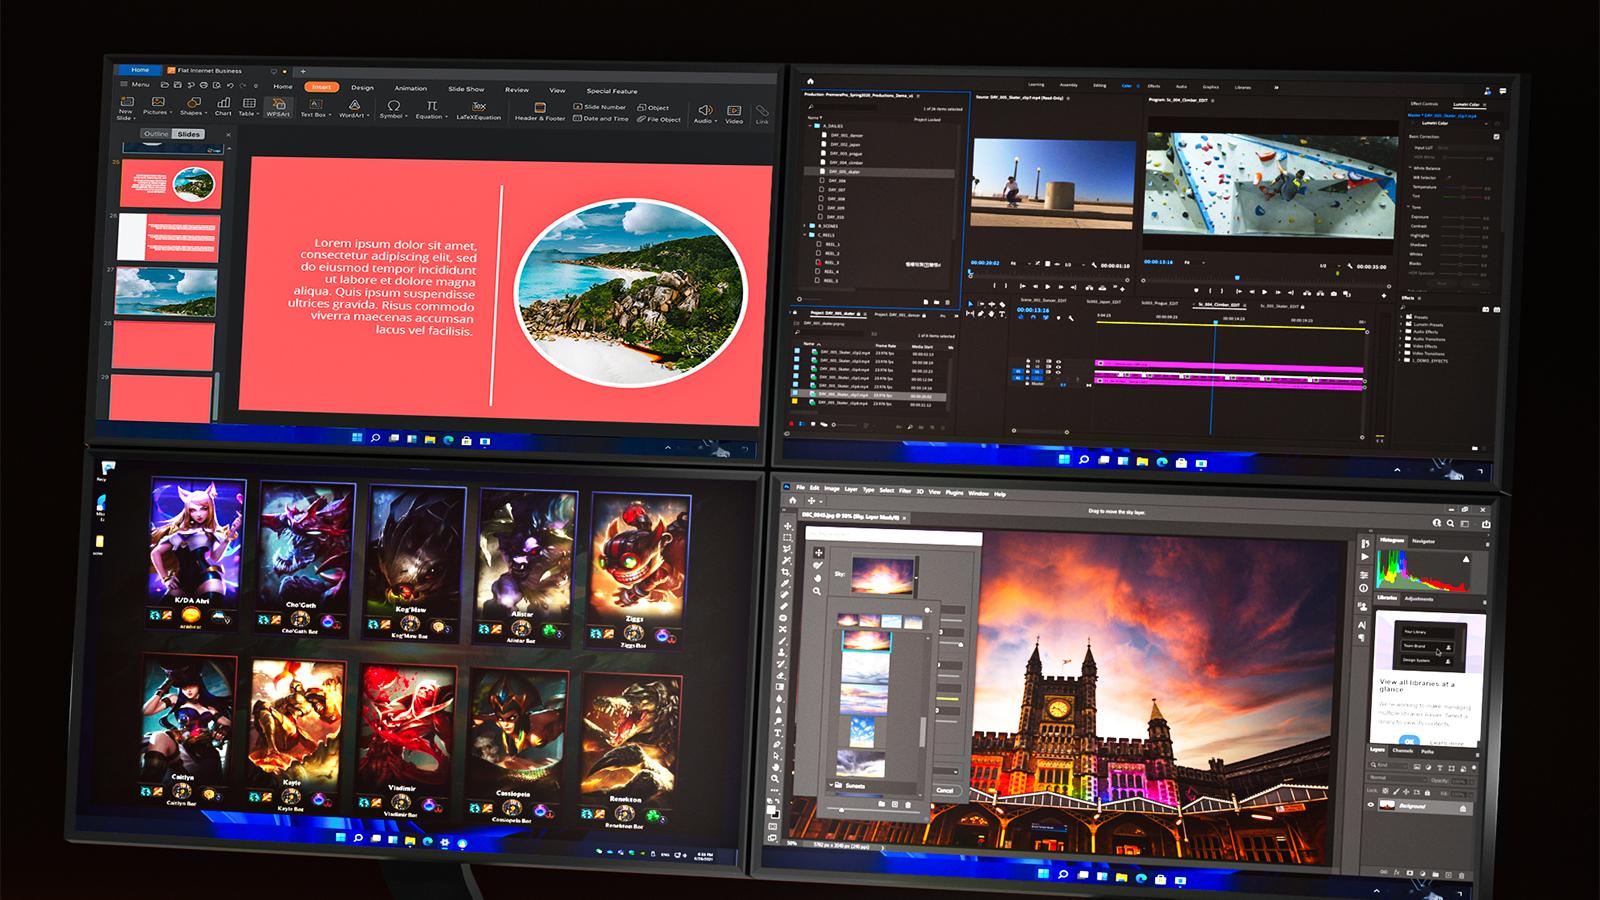The width and height of the screenshot is (1600, 900).
Task: Expand the B_SCENES folder in the project tree
Action: (806, 226)
